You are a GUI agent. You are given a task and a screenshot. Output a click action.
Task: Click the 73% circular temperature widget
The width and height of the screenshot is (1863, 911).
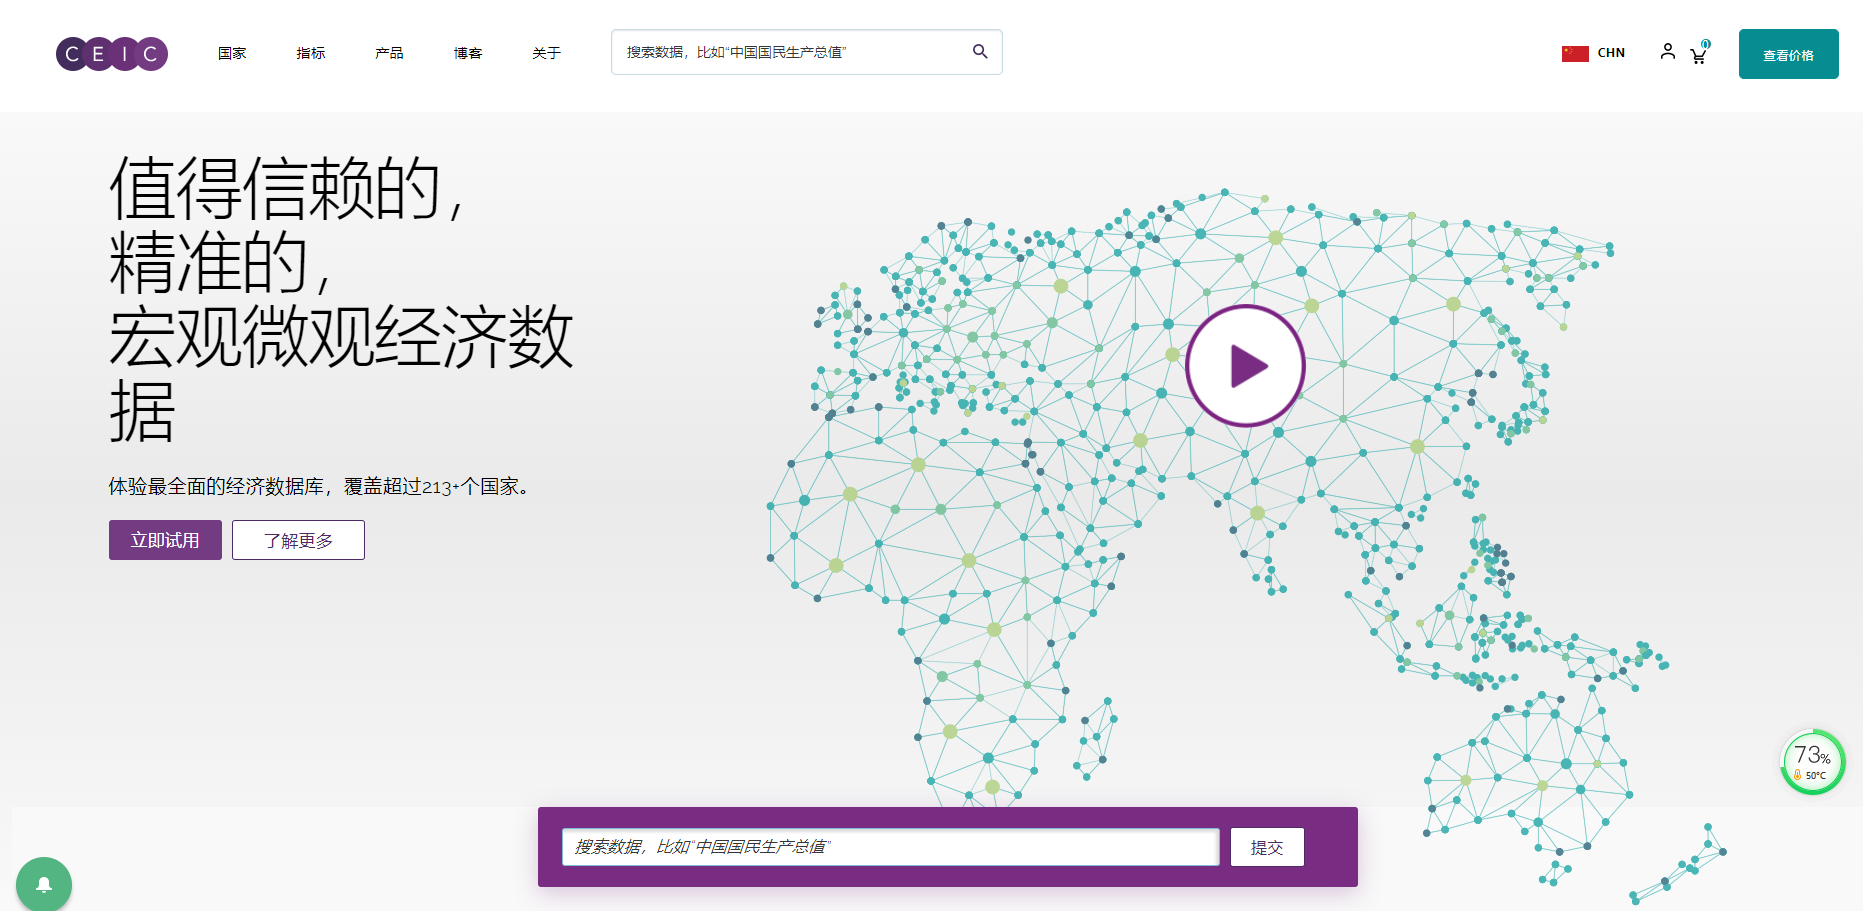click(x=1812, y=762)
